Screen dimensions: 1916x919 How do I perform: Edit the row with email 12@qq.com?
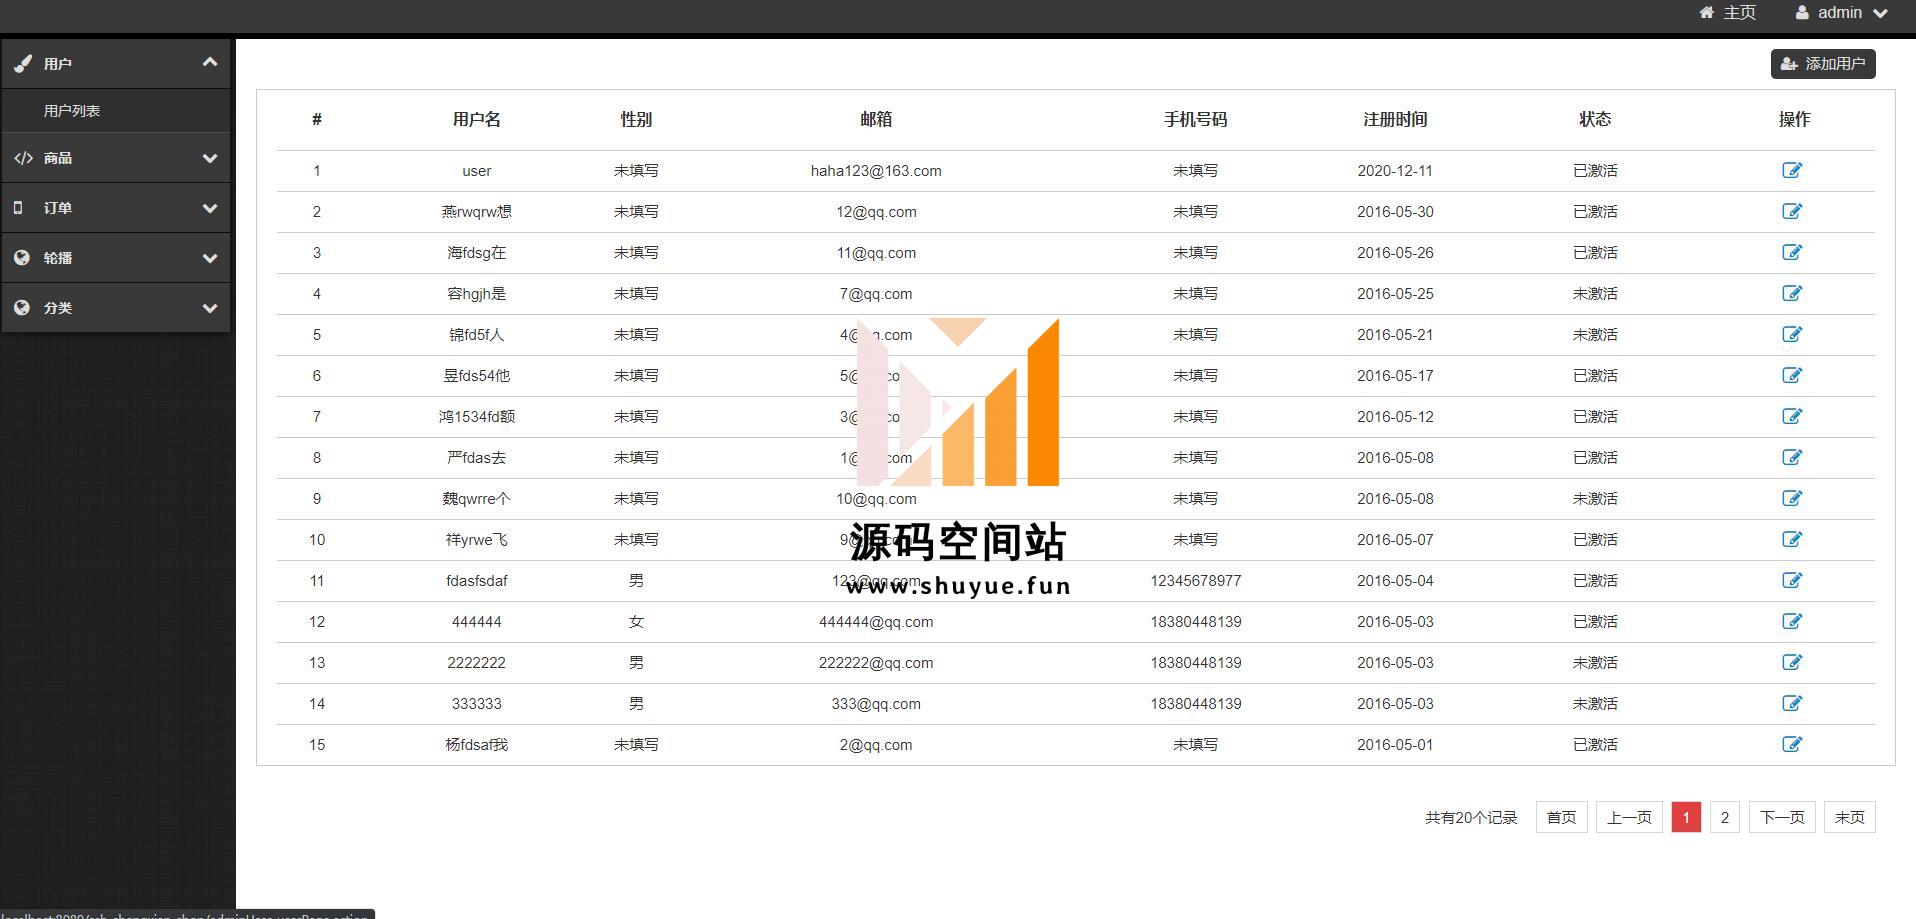click(x=1792, y=212)
